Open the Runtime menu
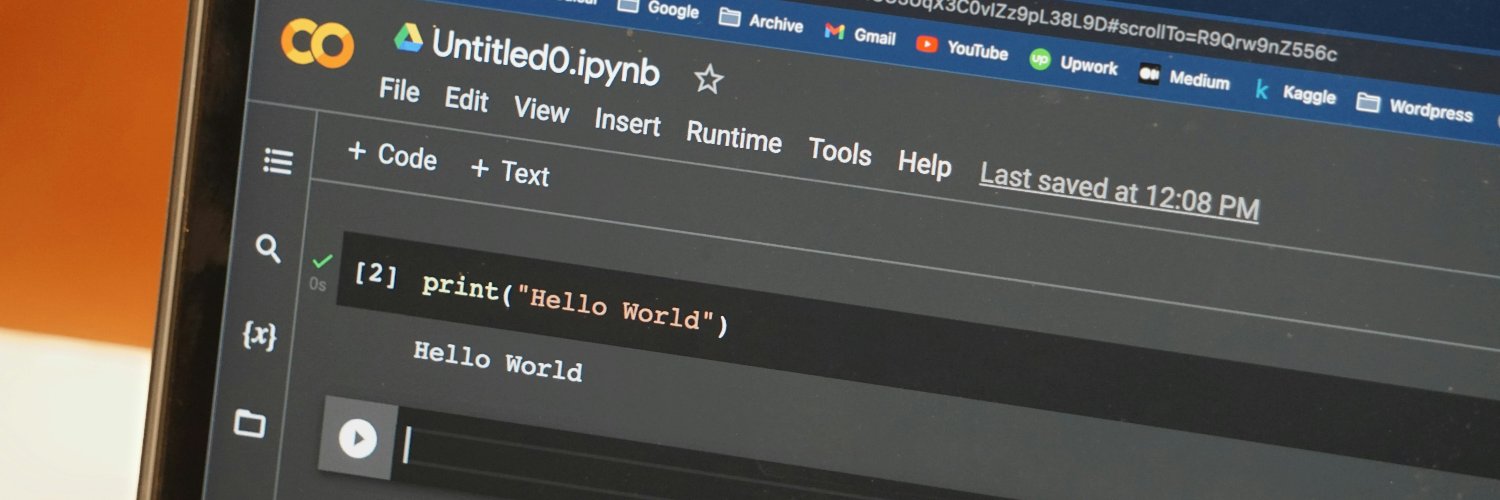This screenshot has width=1500, height=500. coord(733,137)
